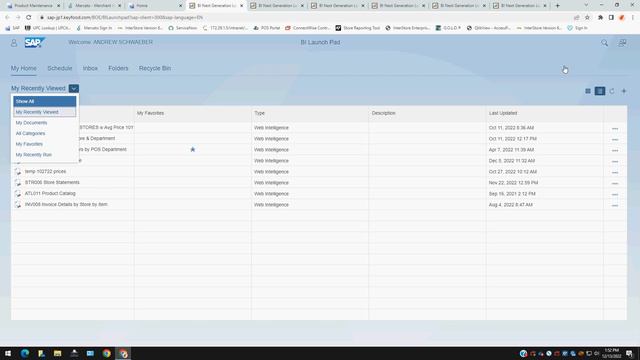Toggle the blue favorite star in POS Department row
This screenshot has width=640, height=360.
coord(193,149)
